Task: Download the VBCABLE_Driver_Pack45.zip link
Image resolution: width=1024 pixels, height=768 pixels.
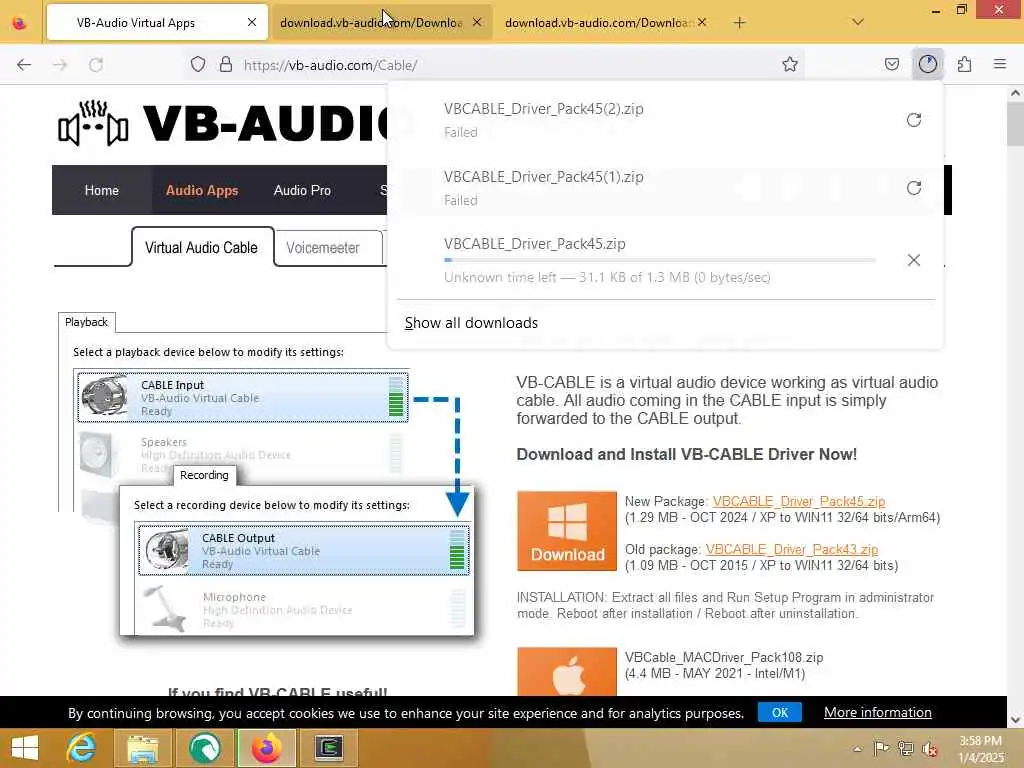Action: (x=799, y=502)
